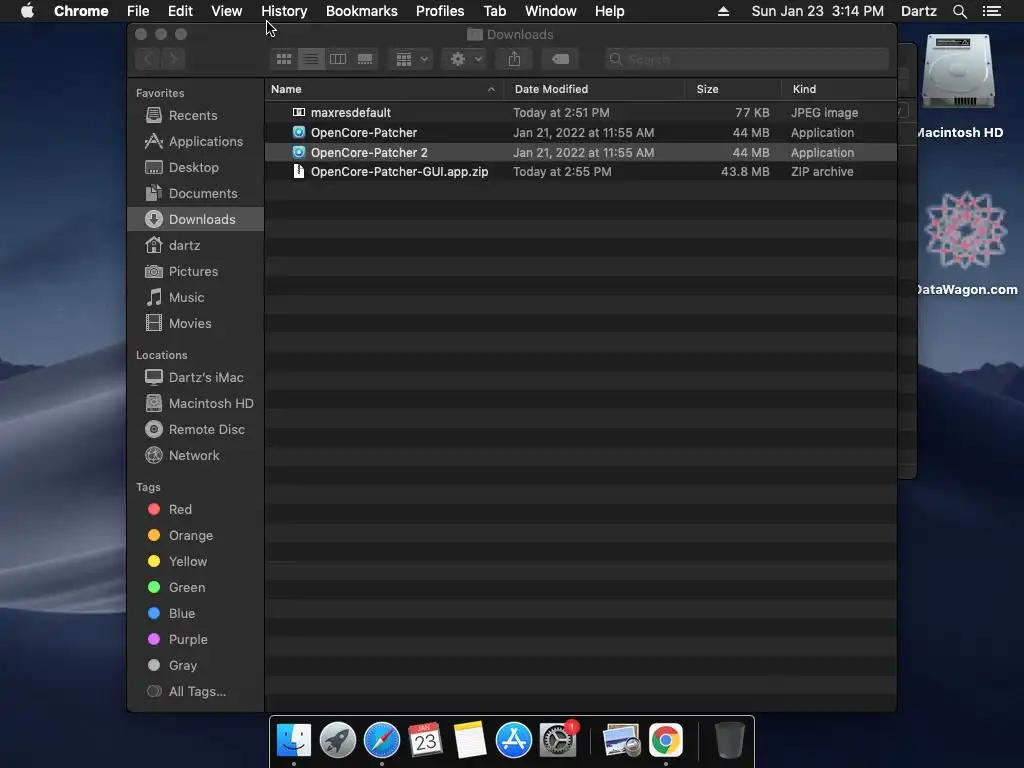
Task: Switch Finder to list view
Action: click(311, 59)
